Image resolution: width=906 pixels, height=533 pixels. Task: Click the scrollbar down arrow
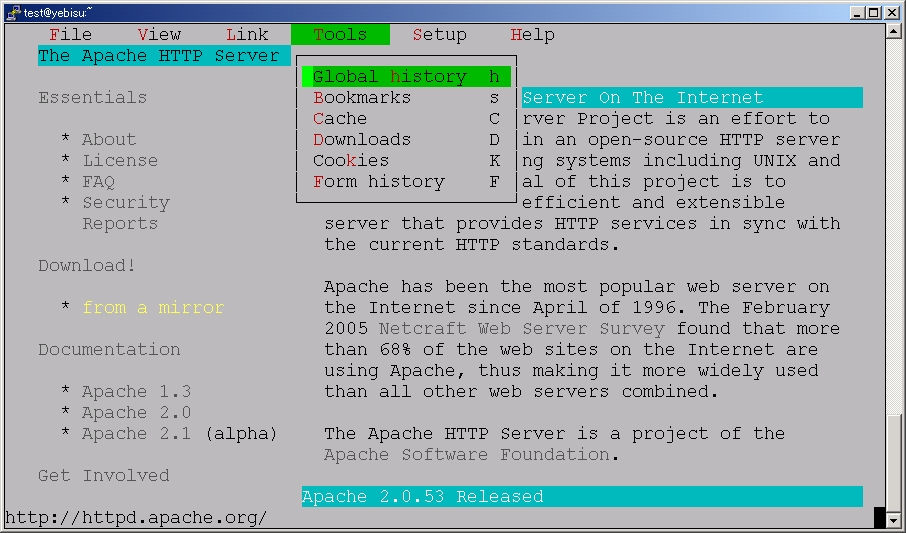tap(892, 519)
